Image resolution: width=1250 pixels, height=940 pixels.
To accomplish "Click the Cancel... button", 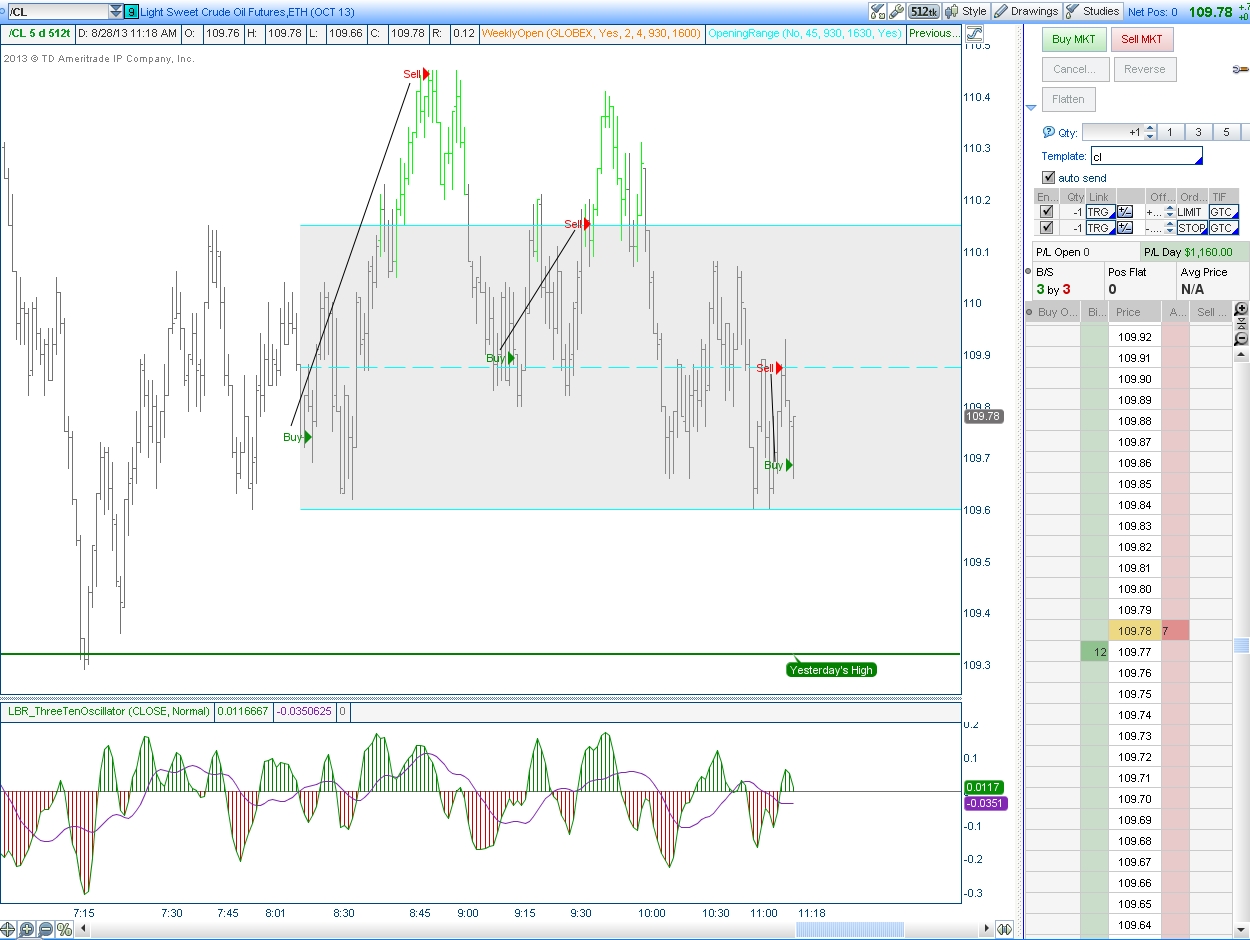I will pos(1075,69).
